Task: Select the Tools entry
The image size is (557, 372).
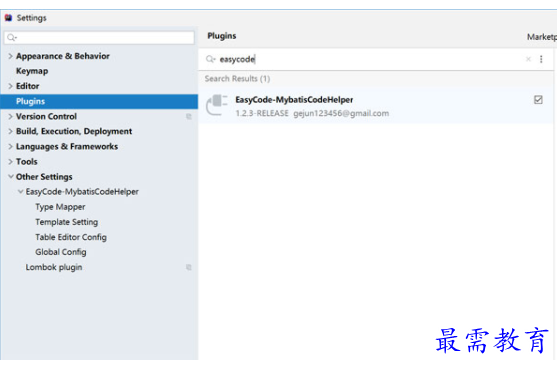Action: [26, 162]
